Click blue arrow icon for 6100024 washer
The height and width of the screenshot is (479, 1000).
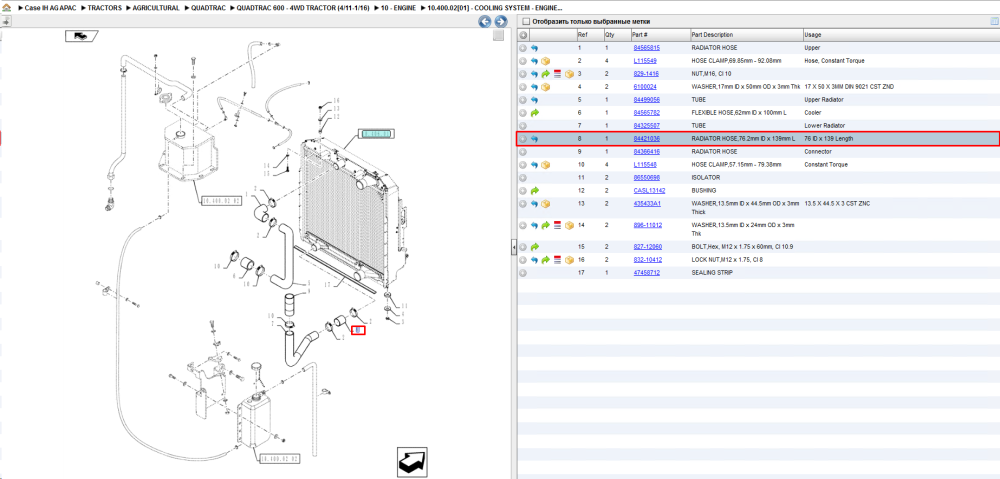(534, 87)
